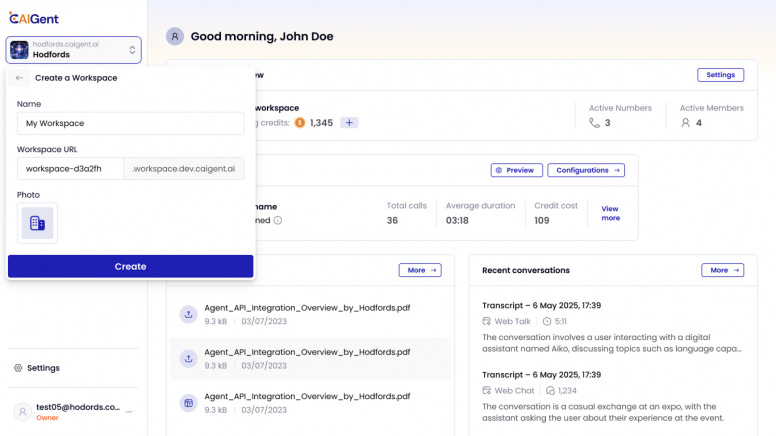The image size is (776, 436).
Task: Click the person icon under Active Members
Action: click(x=685, y=123)
